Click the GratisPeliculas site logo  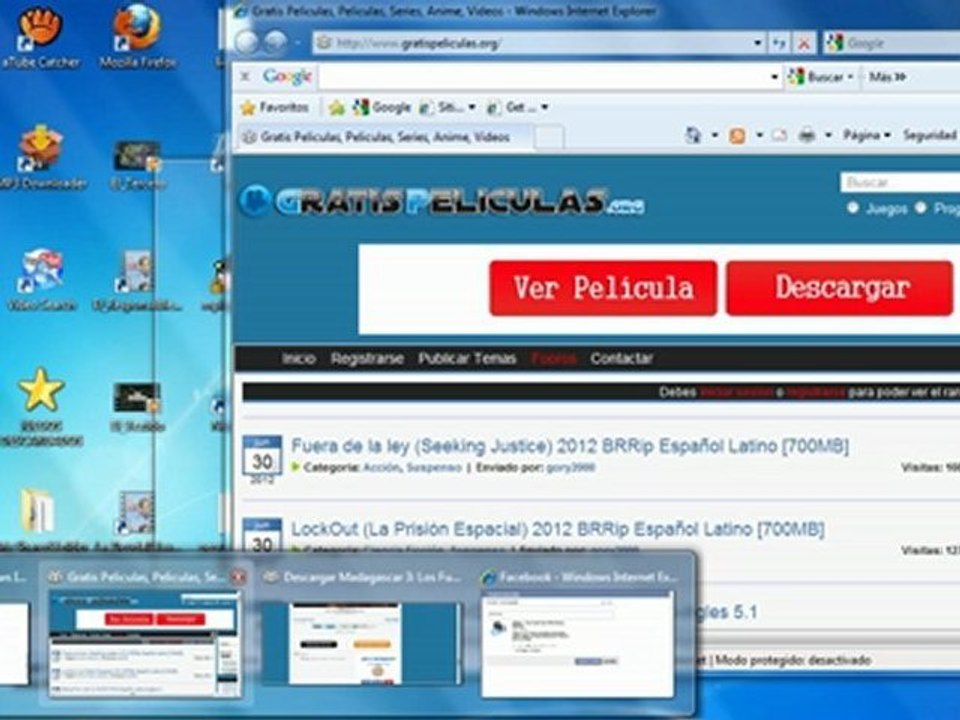(441, 201)
